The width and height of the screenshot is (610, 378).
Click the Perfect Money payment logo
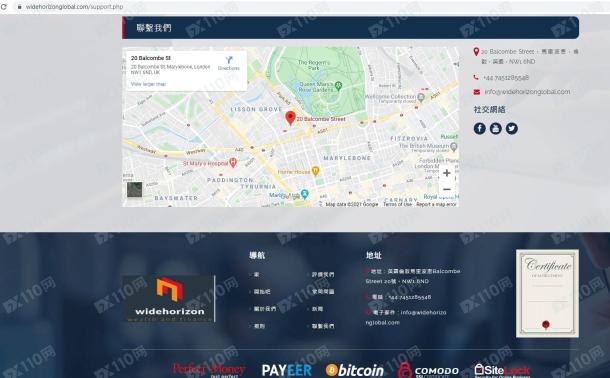(x=209, y=369)
